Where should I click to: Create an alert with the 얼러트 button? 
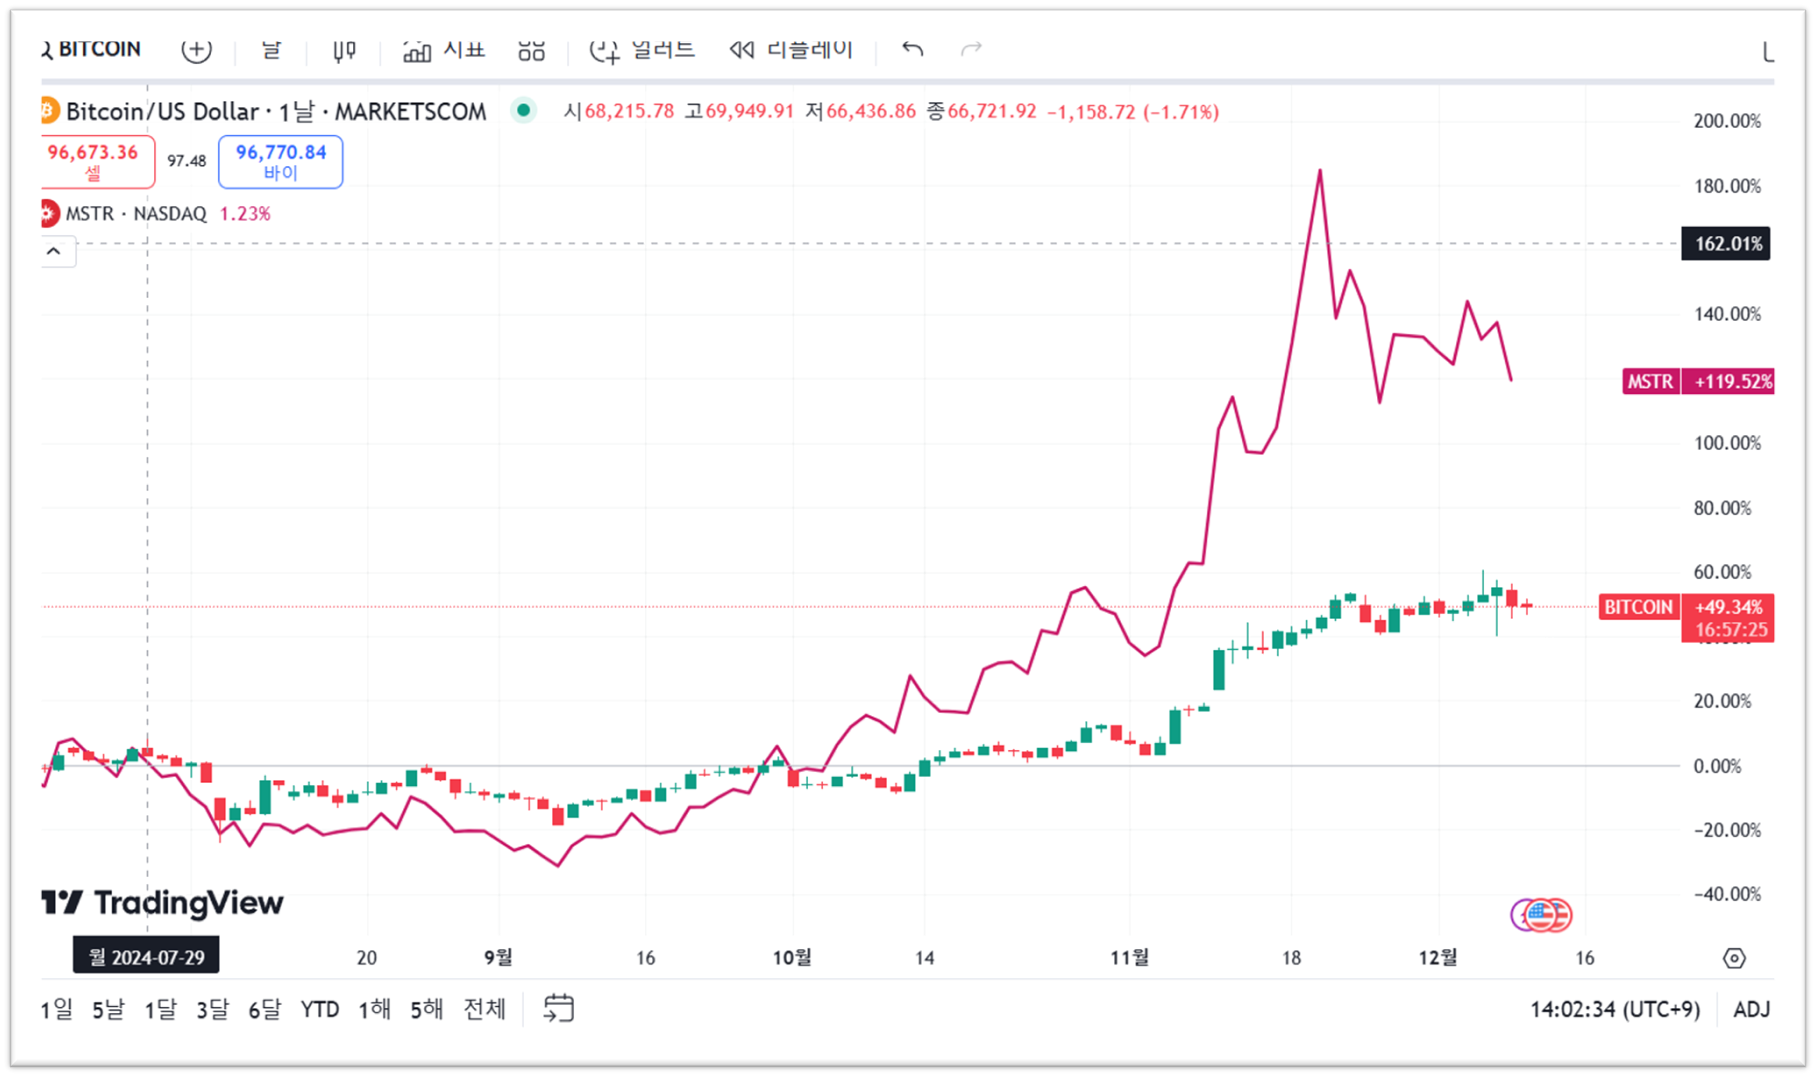click(x=642, y=50)
